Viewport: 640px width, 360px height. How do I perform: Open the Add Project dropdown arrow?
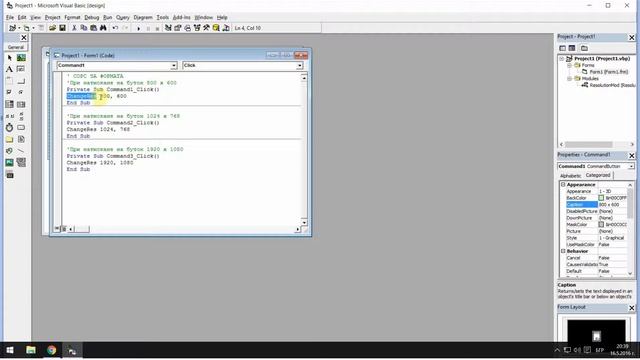(x=19, y=28)
